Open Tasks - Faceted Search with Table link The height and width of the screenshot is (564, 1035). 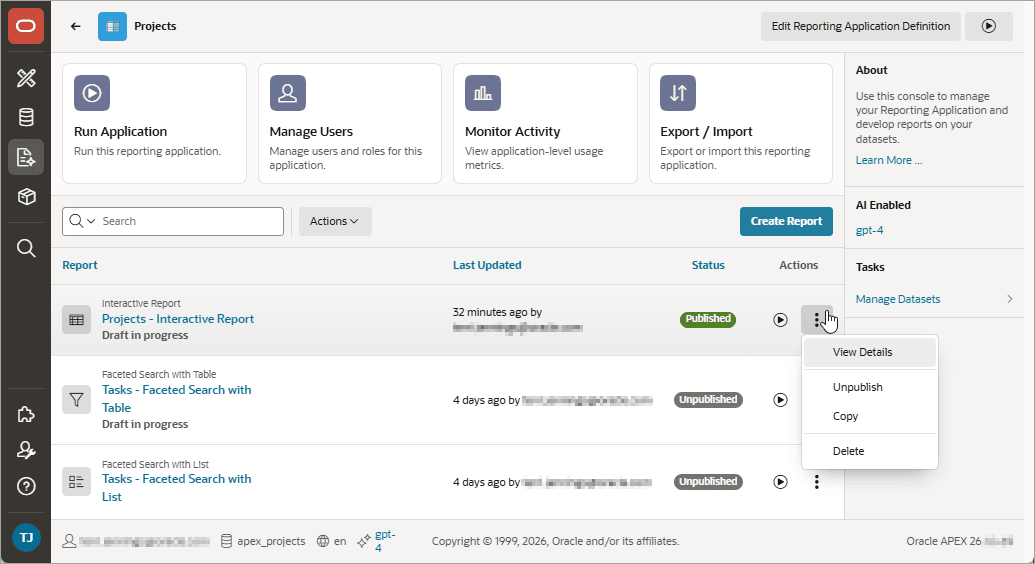point(176,399)
